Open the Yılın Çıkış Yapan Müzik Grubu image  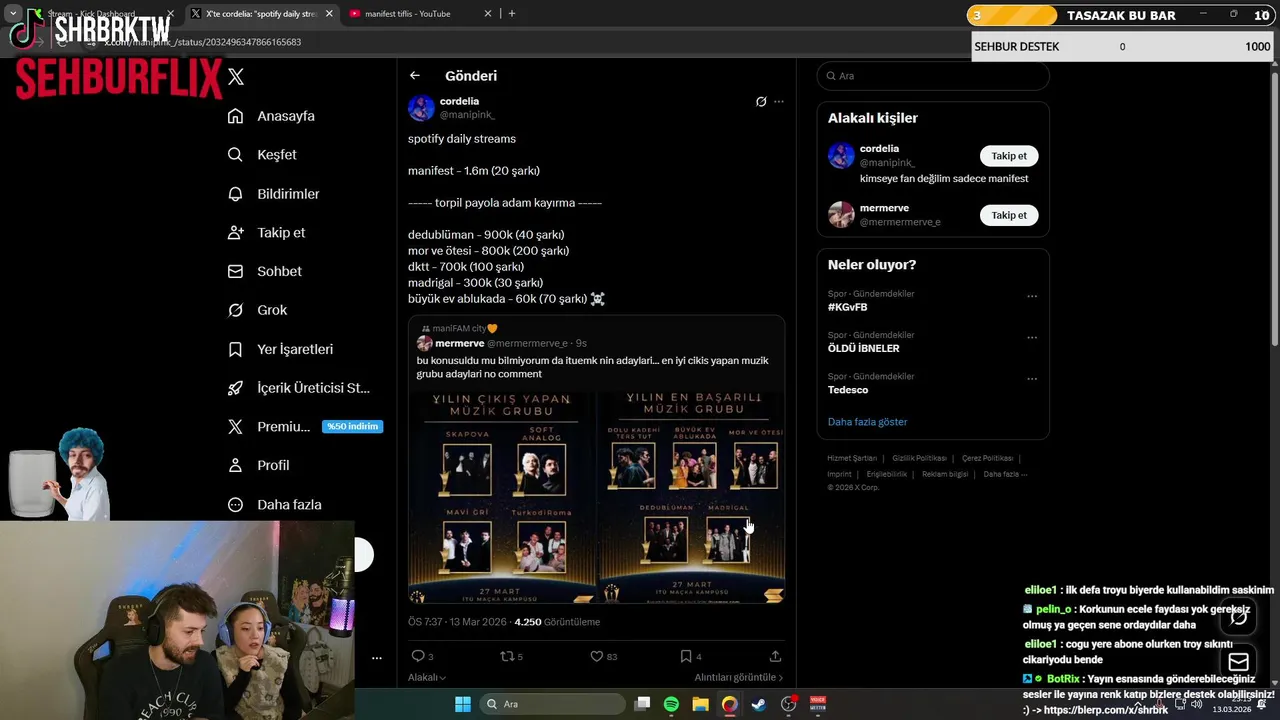click(x=502, y=496)
